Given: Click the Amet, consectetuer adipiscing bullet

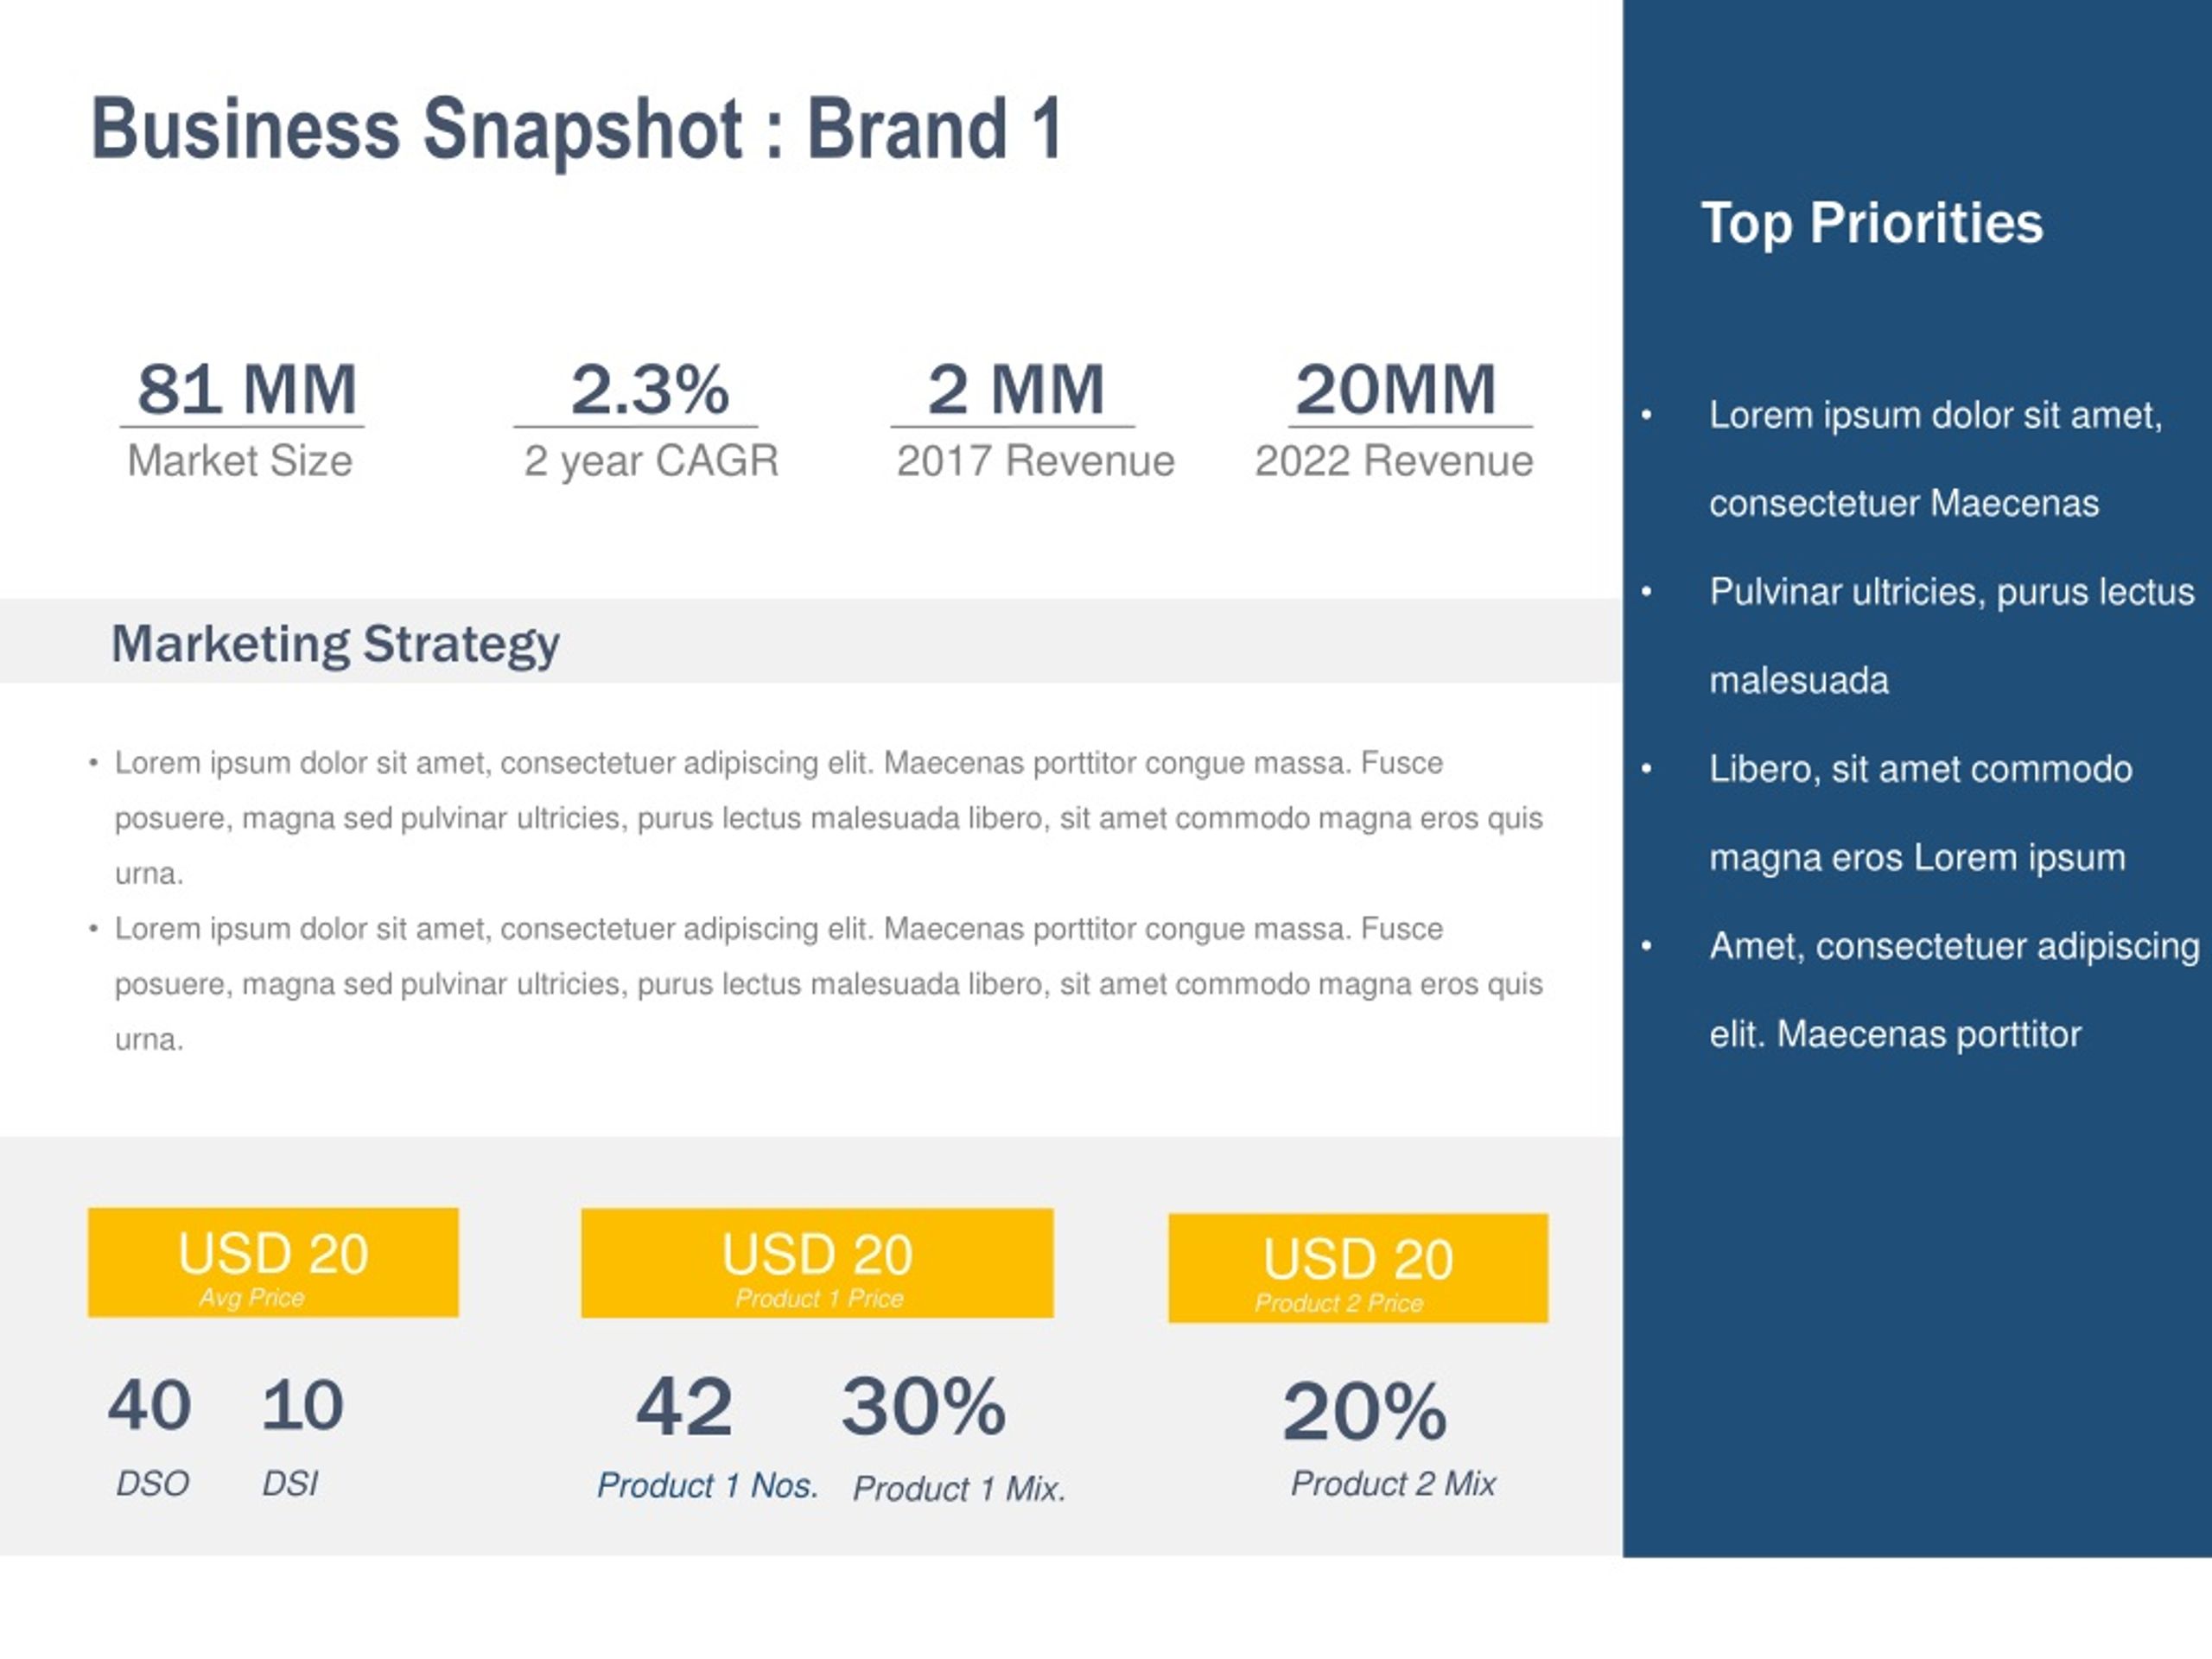Looking at the screenshot, I should [1920, 990].
